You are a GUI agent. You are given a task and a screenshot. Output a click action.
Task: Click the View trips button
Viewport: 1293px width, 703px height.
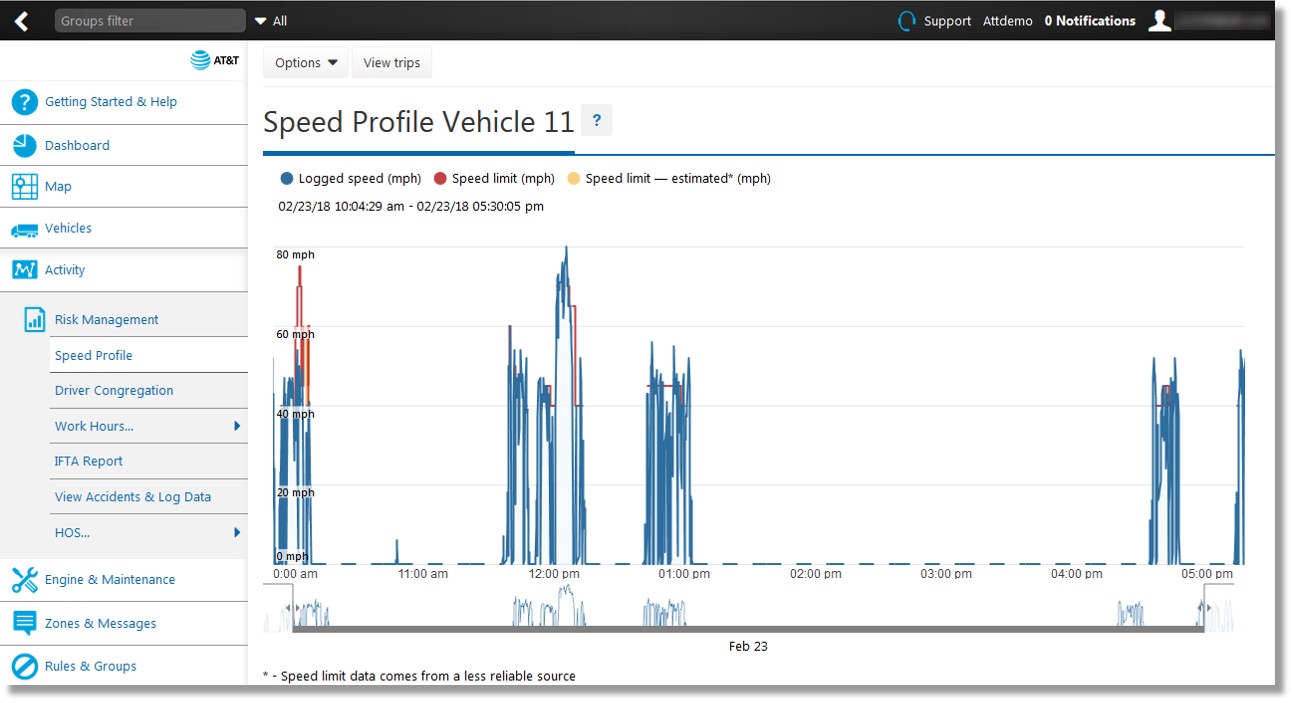392,63
